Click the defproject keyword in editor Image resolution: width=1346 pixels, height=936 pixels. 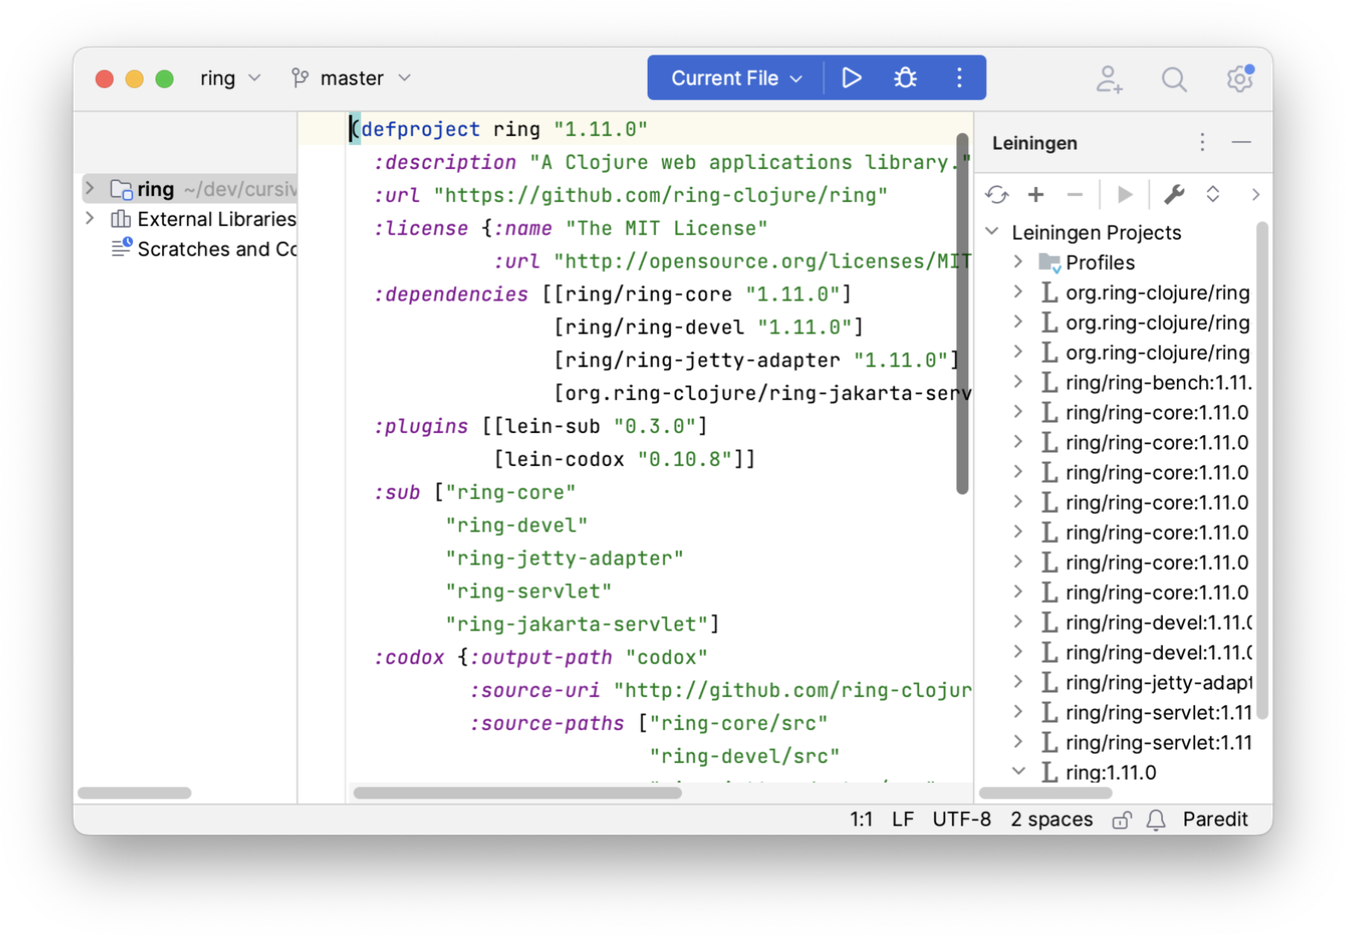point(420,129)
